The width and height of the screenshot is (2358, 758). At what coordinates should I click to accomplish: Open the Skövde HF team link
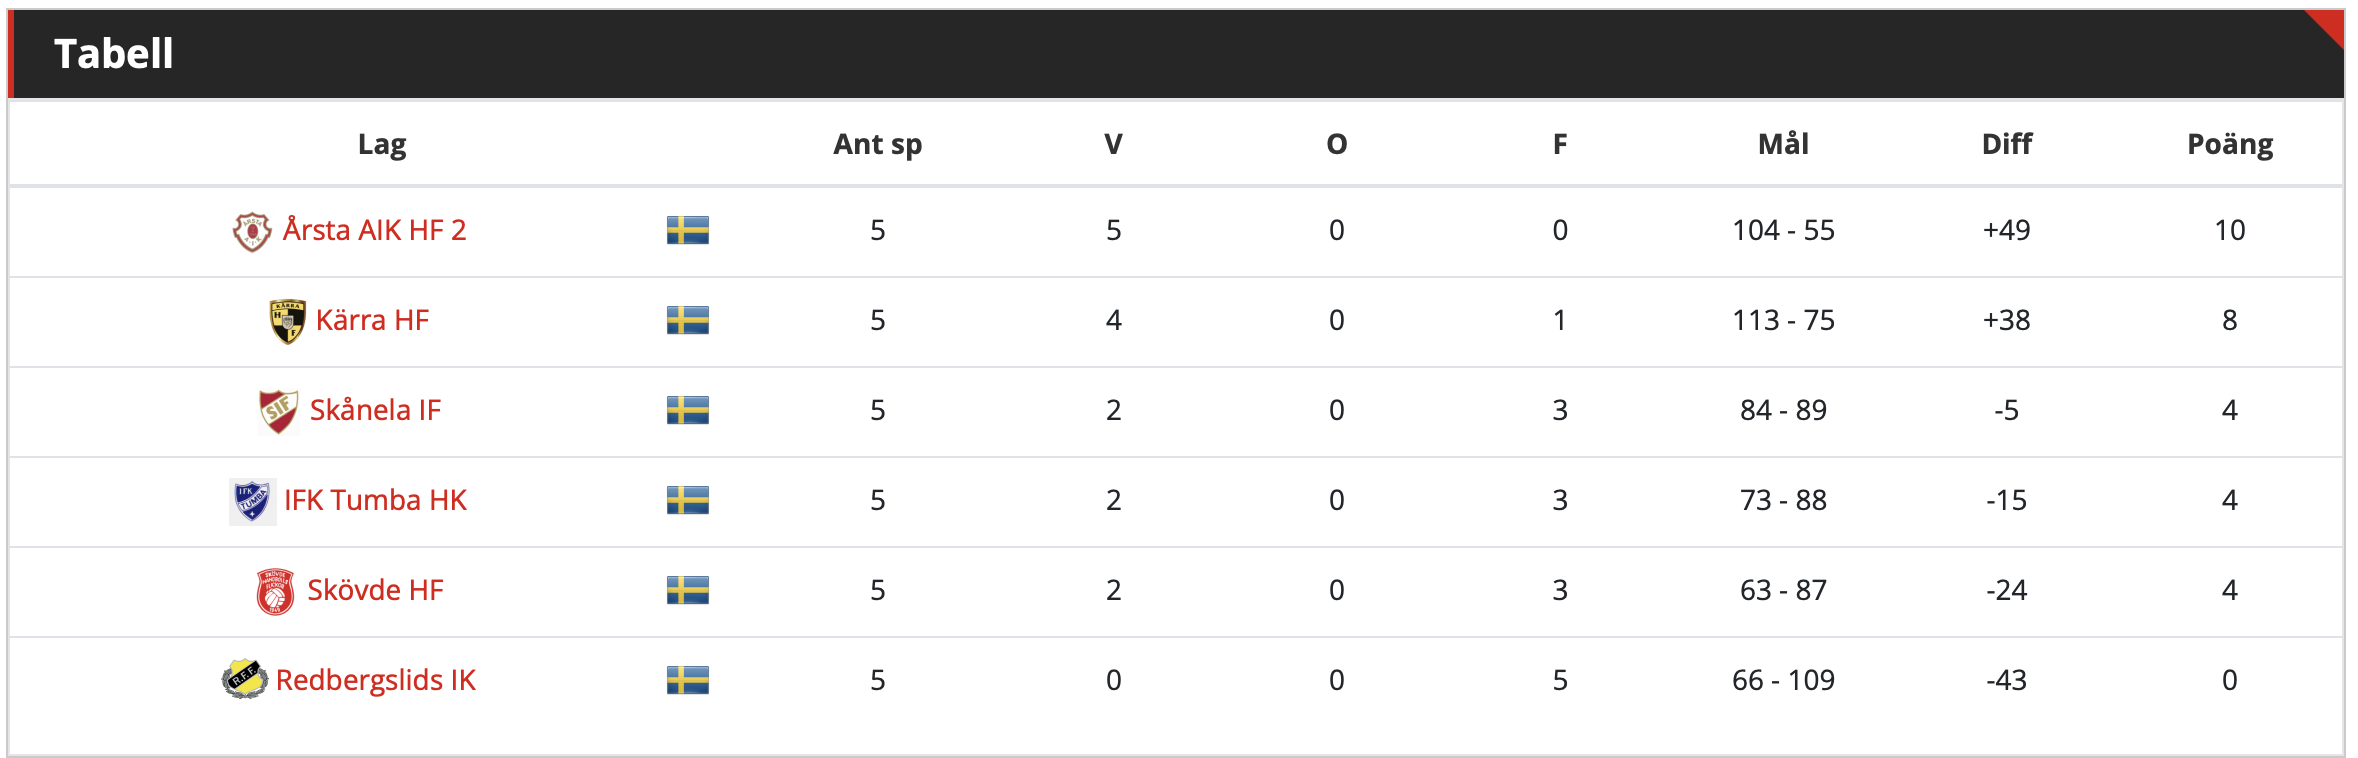[375, 590]
